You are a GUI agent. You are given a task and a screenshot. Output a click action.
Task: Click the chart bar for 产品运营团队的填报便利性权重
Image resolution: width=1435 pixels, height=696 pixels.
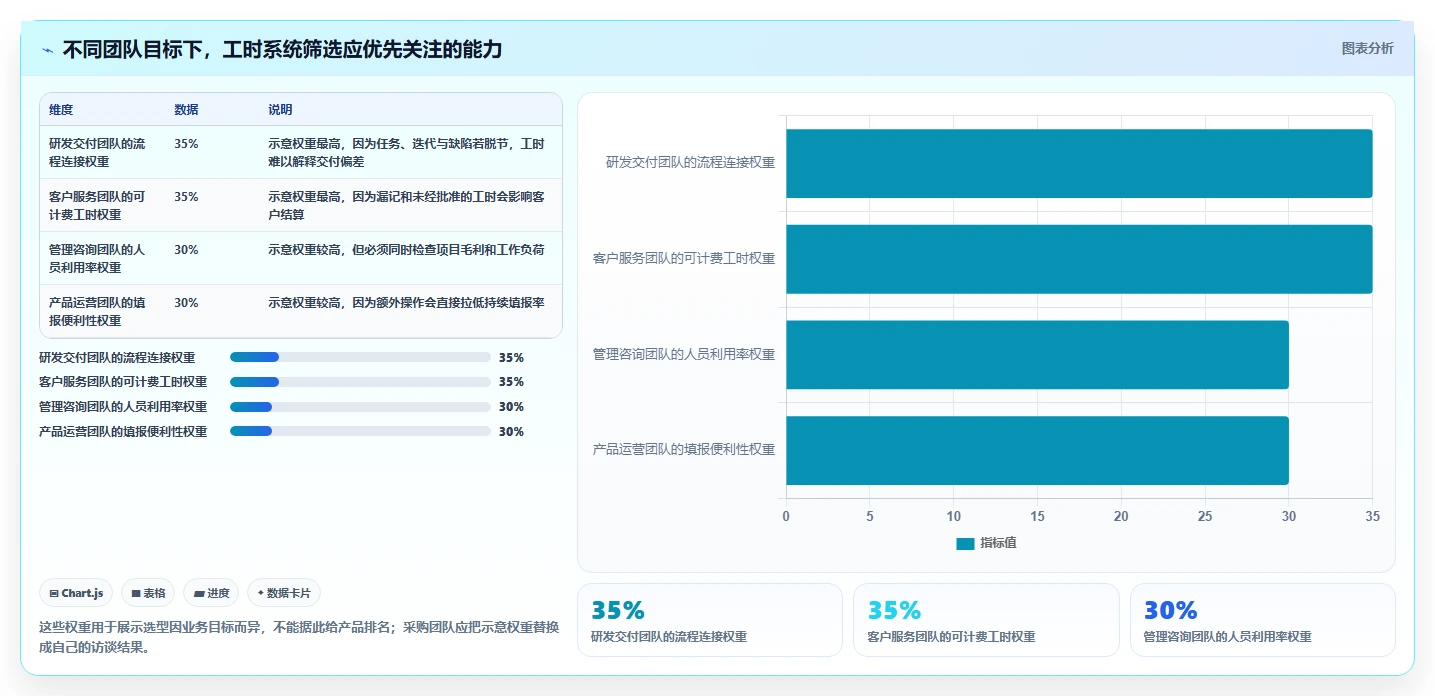(x=1037, y=450)
